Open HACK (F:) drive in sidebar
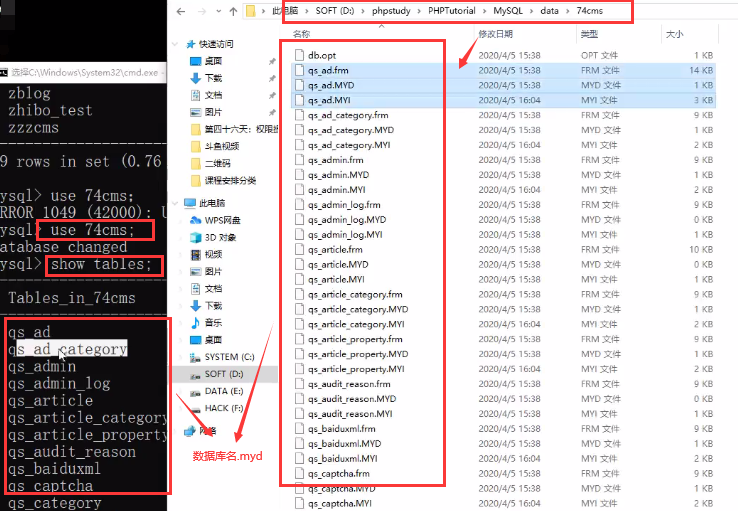The image size is (738, 511). [222, 408]
